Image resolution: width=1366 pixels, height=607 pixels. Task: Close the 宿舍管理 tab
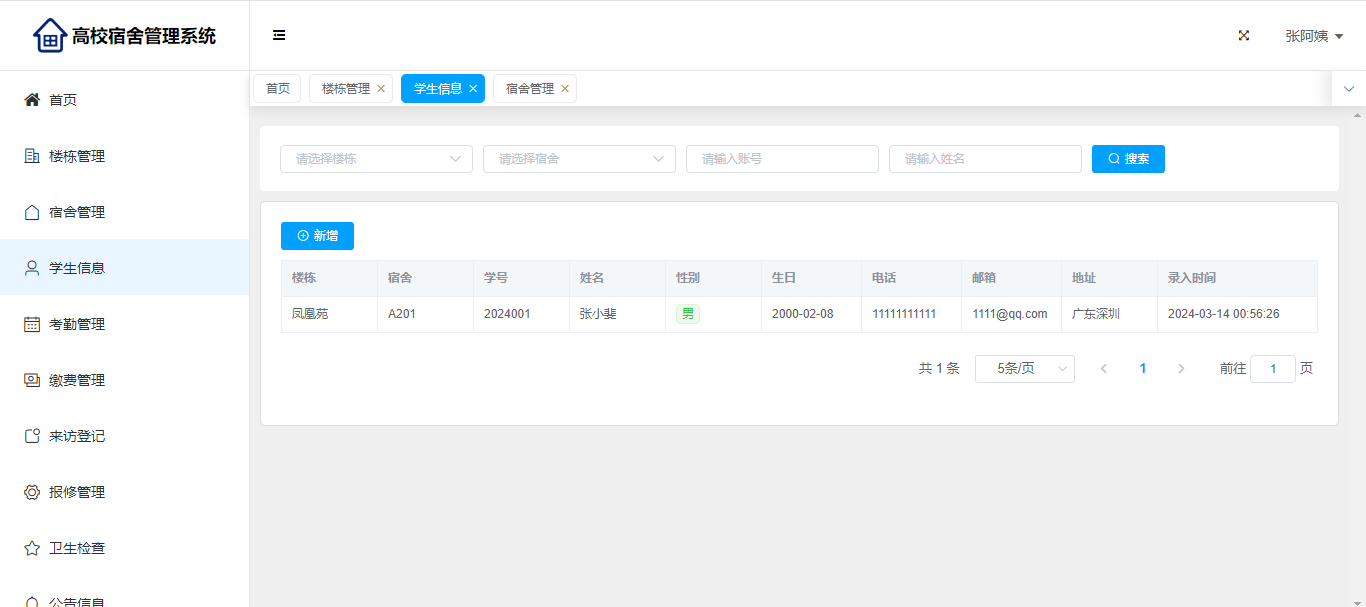pyautogui.click(x=565, y=89)
